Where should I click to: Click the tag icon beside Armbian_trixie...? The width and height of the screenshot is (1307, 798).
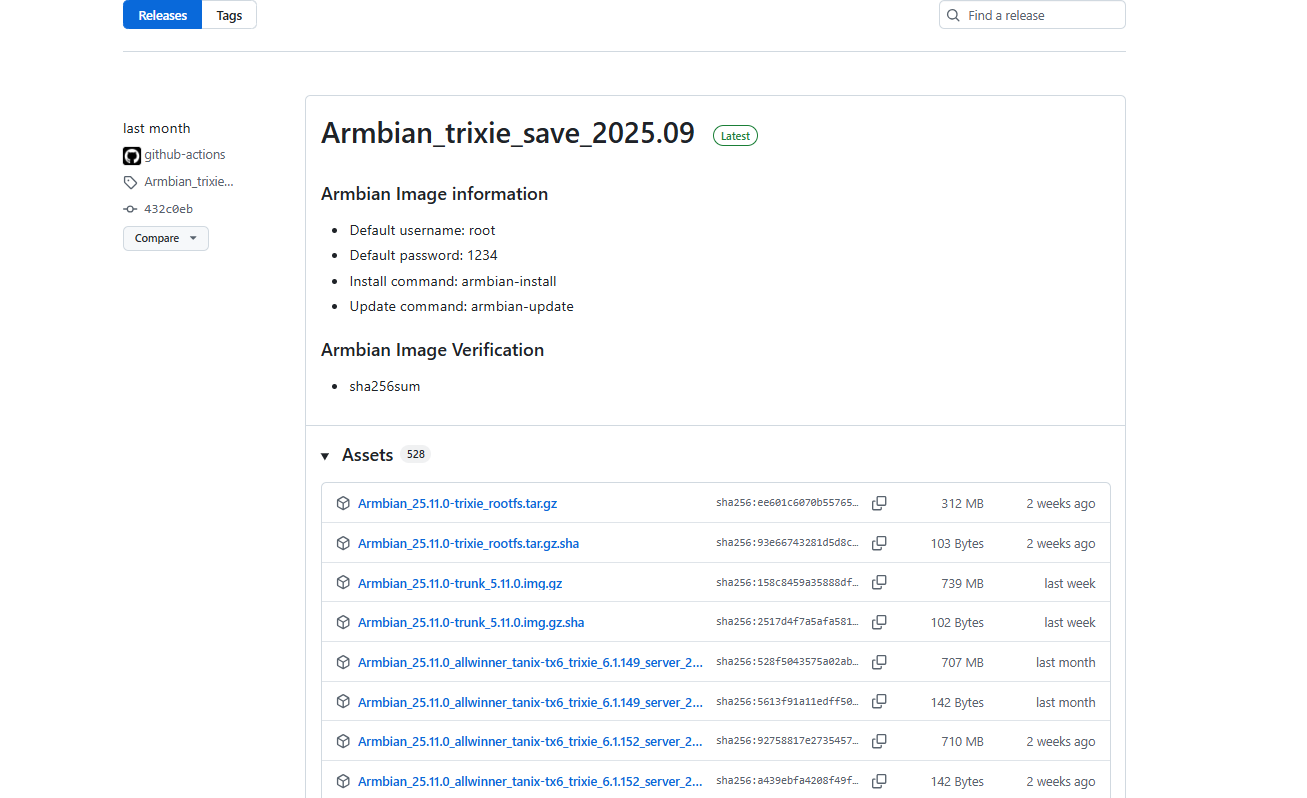[x=130, y=182]
